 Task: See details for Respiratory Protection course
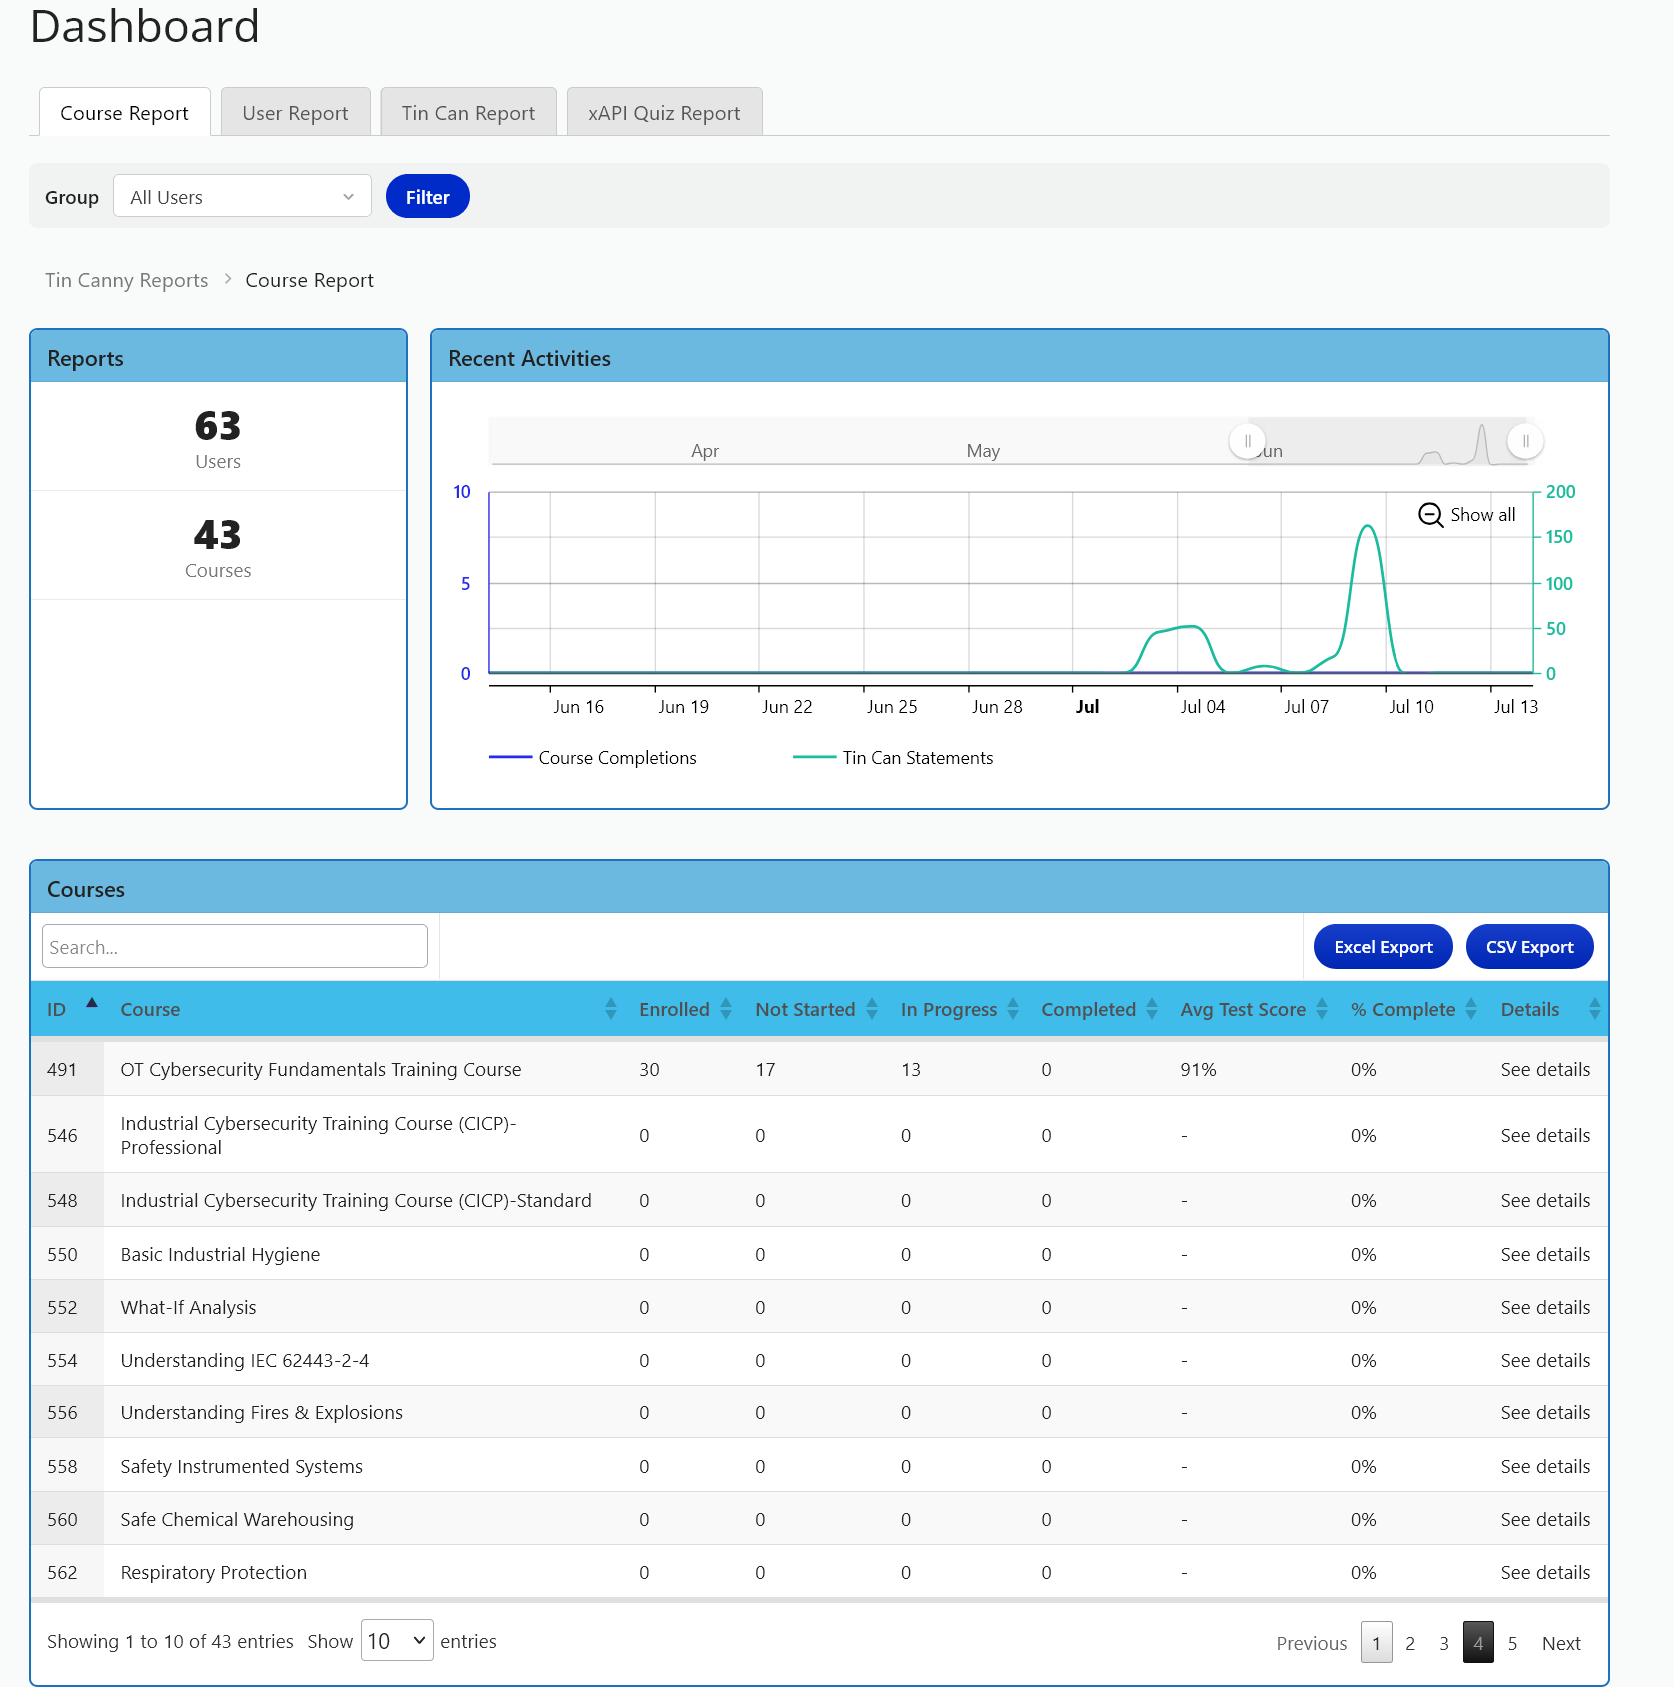pyautogui.click(x=1545, y=1572)
